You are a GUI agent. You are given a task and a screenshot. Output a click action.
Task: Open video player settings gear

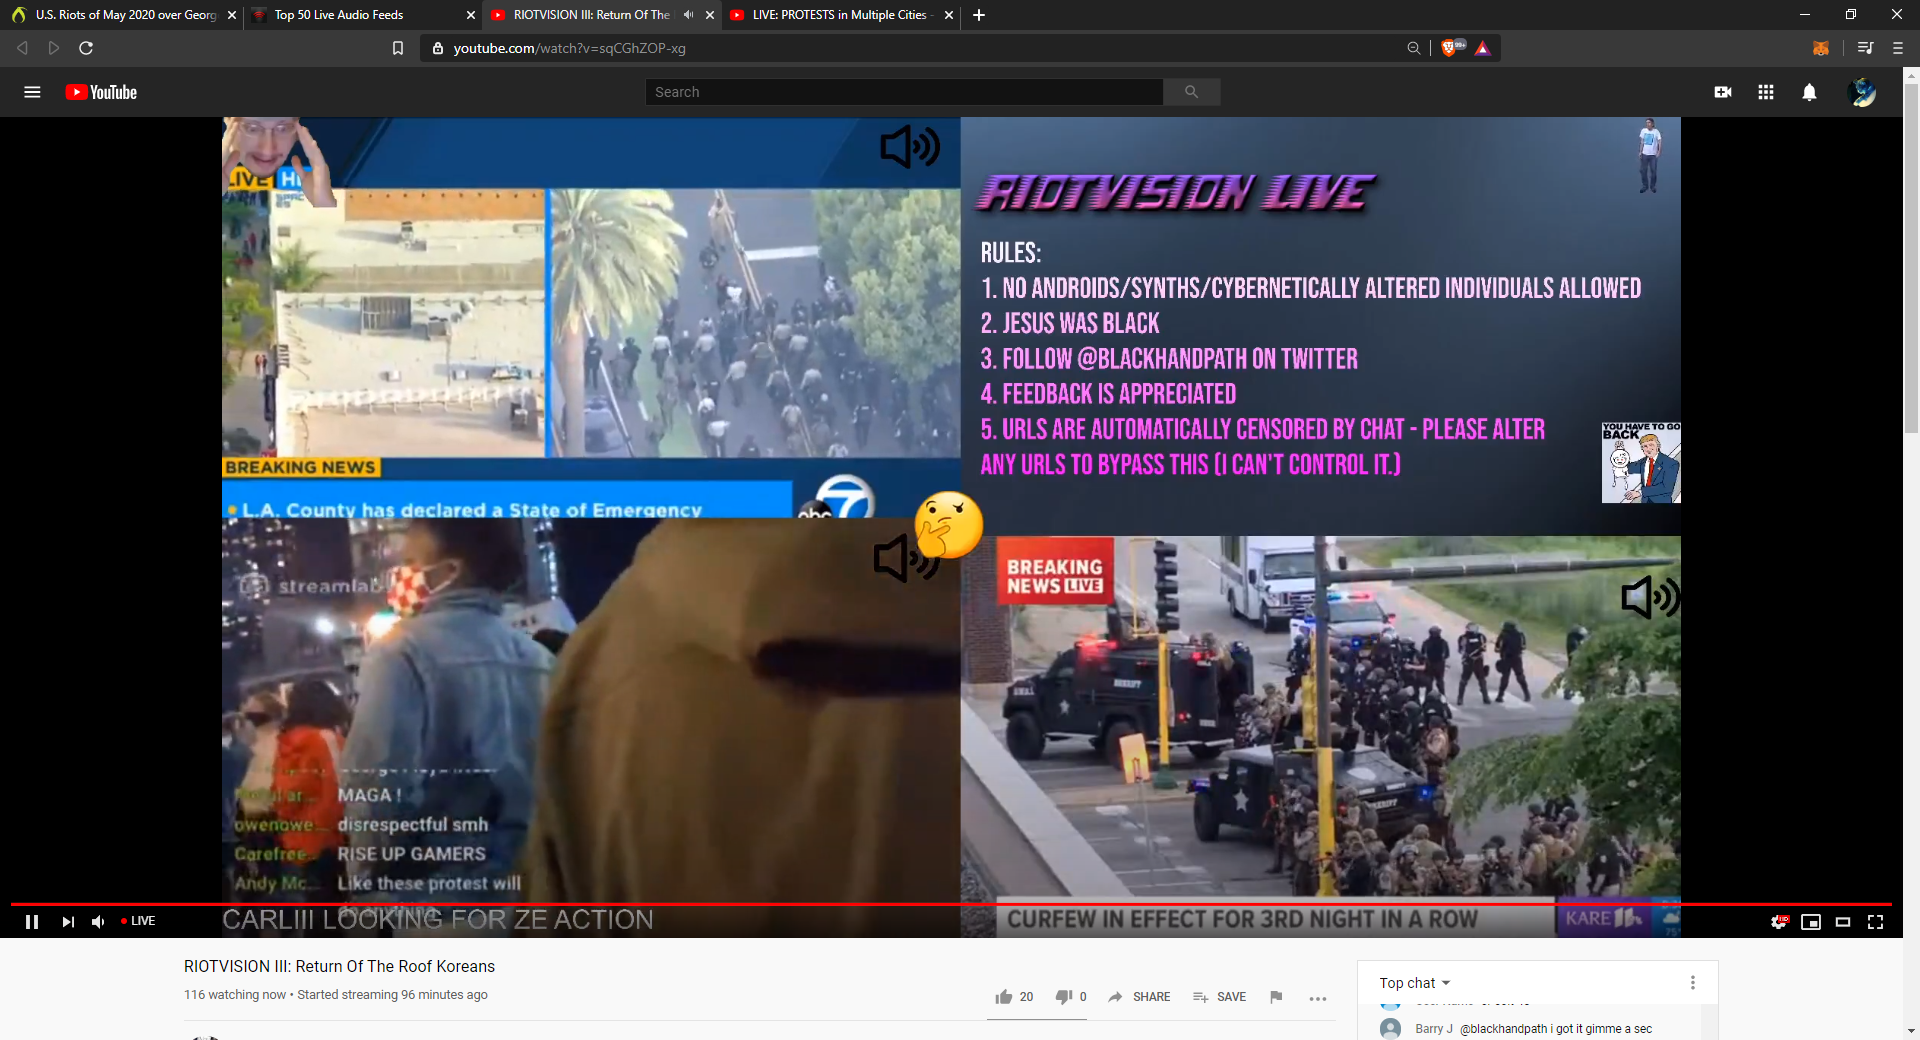point(1779,921)
